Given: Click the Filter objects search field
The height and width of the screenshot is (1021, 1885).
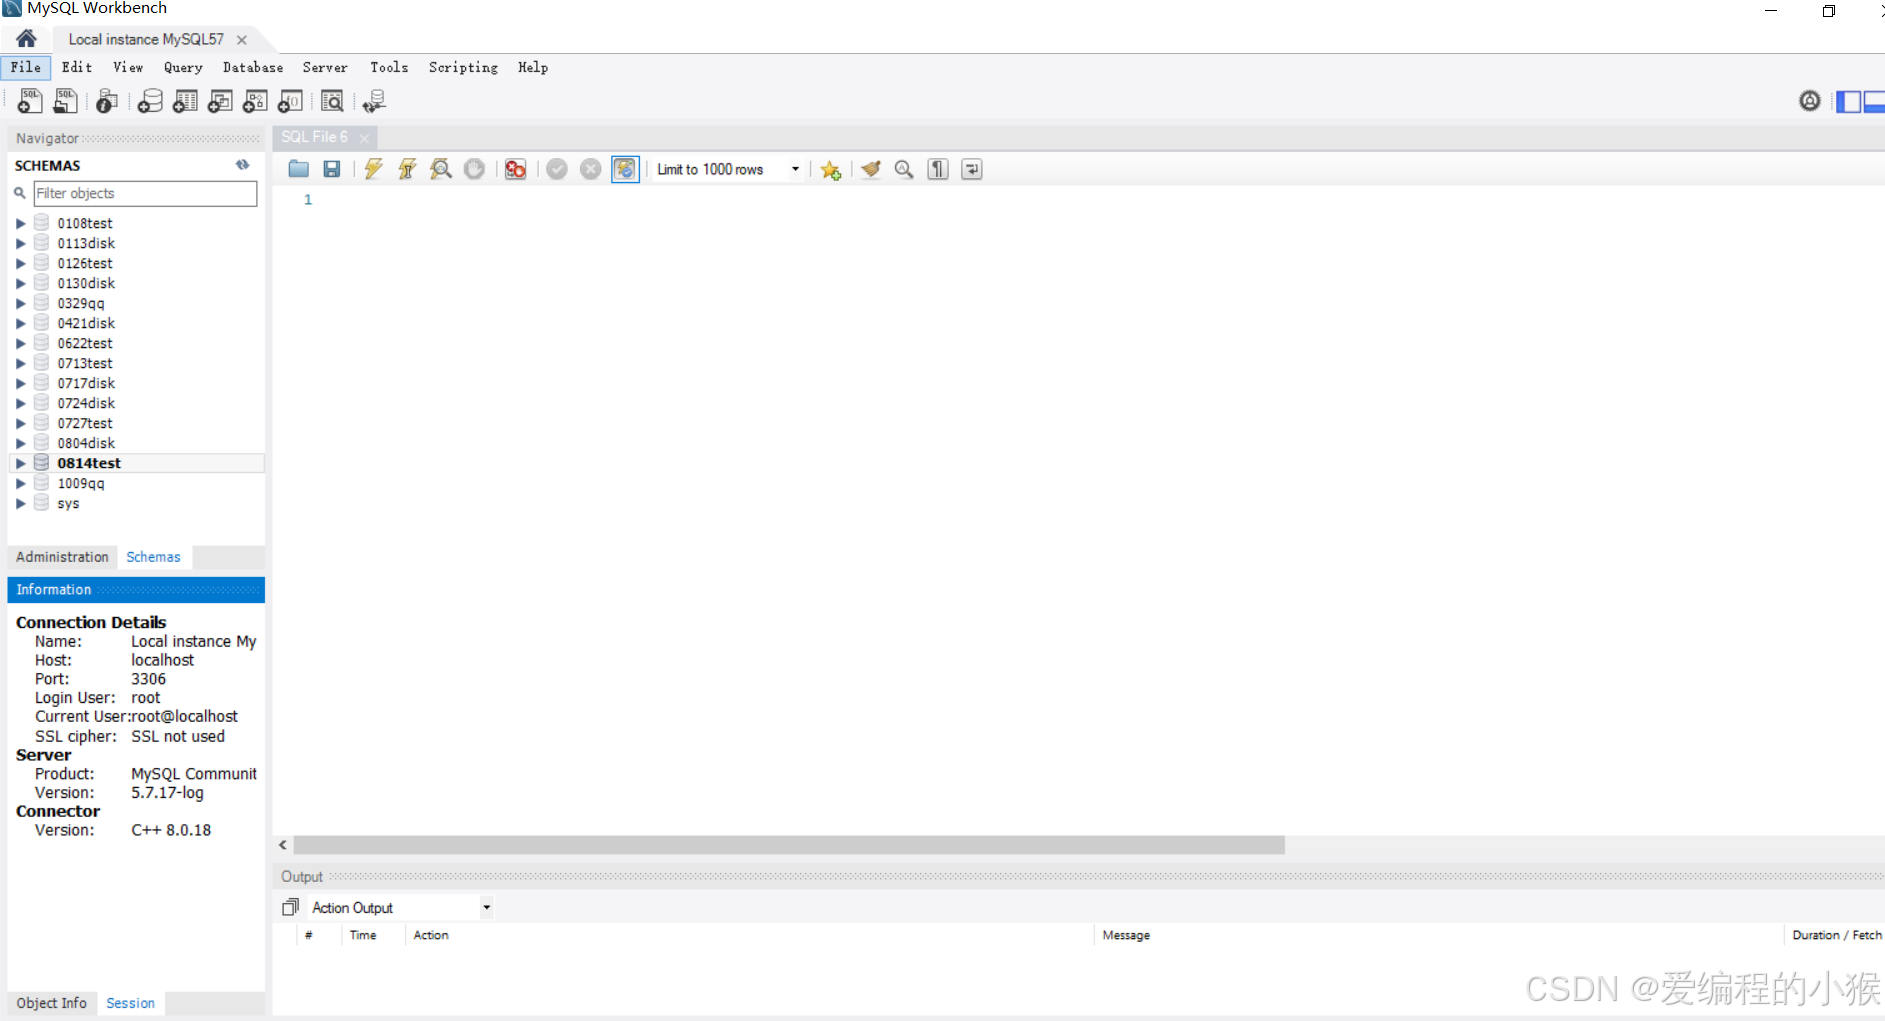Looking at the screenshot, I should [x=145, y=193].
